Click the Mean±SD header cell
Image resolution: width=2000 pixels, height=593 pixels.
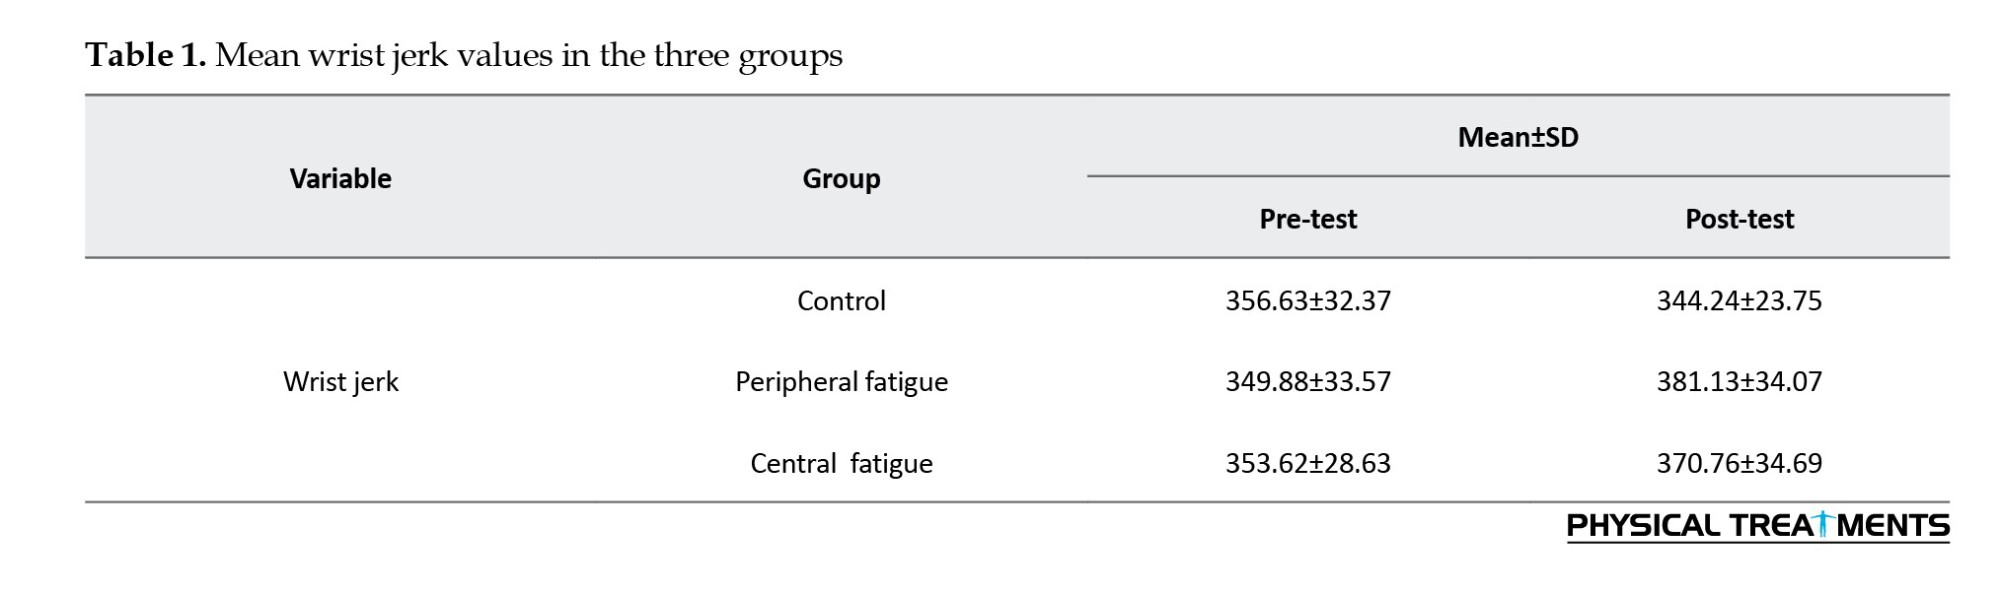(1517, 137)
